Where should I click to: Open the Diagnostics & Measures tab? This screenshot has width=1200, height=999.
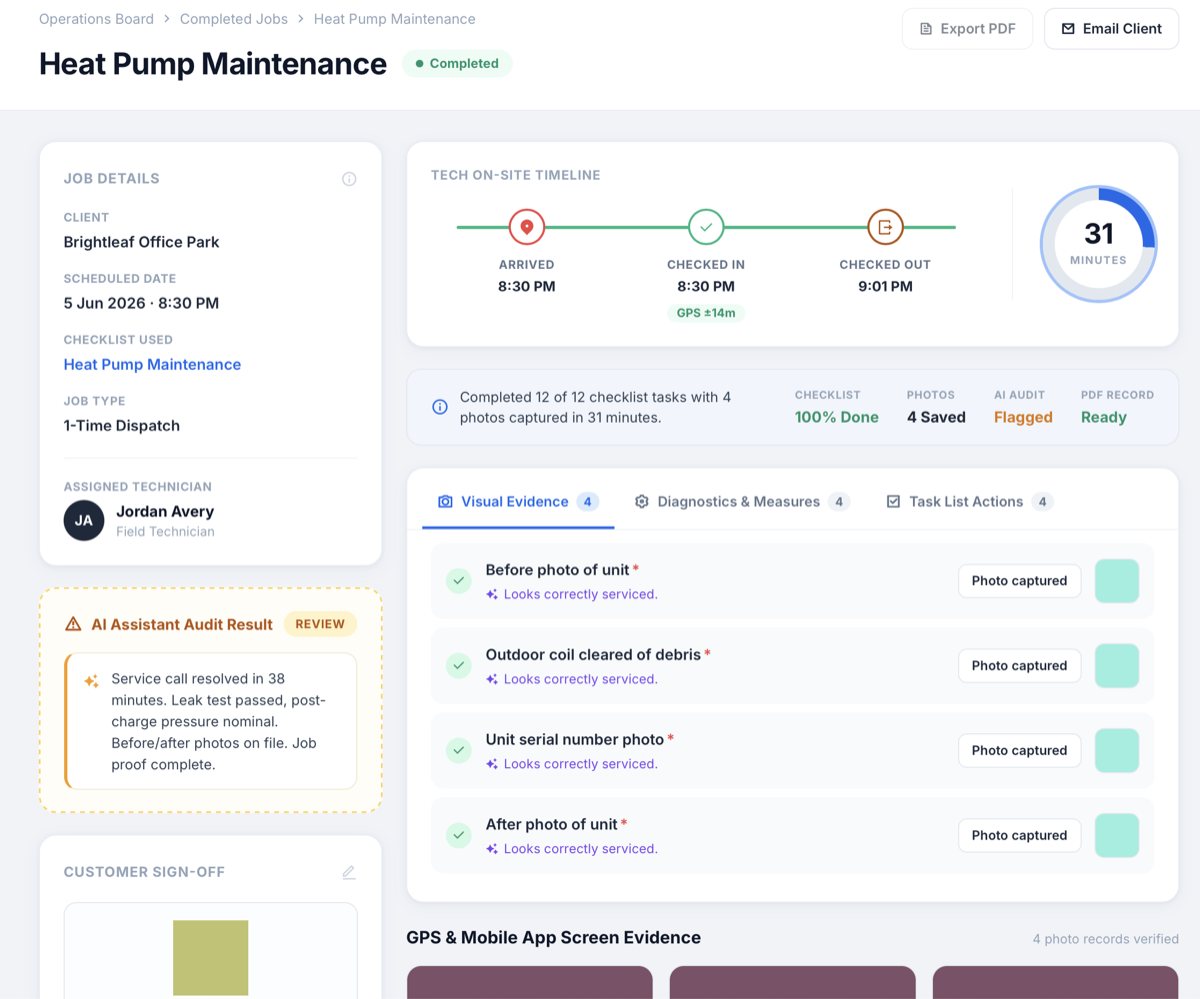point(742,501)
